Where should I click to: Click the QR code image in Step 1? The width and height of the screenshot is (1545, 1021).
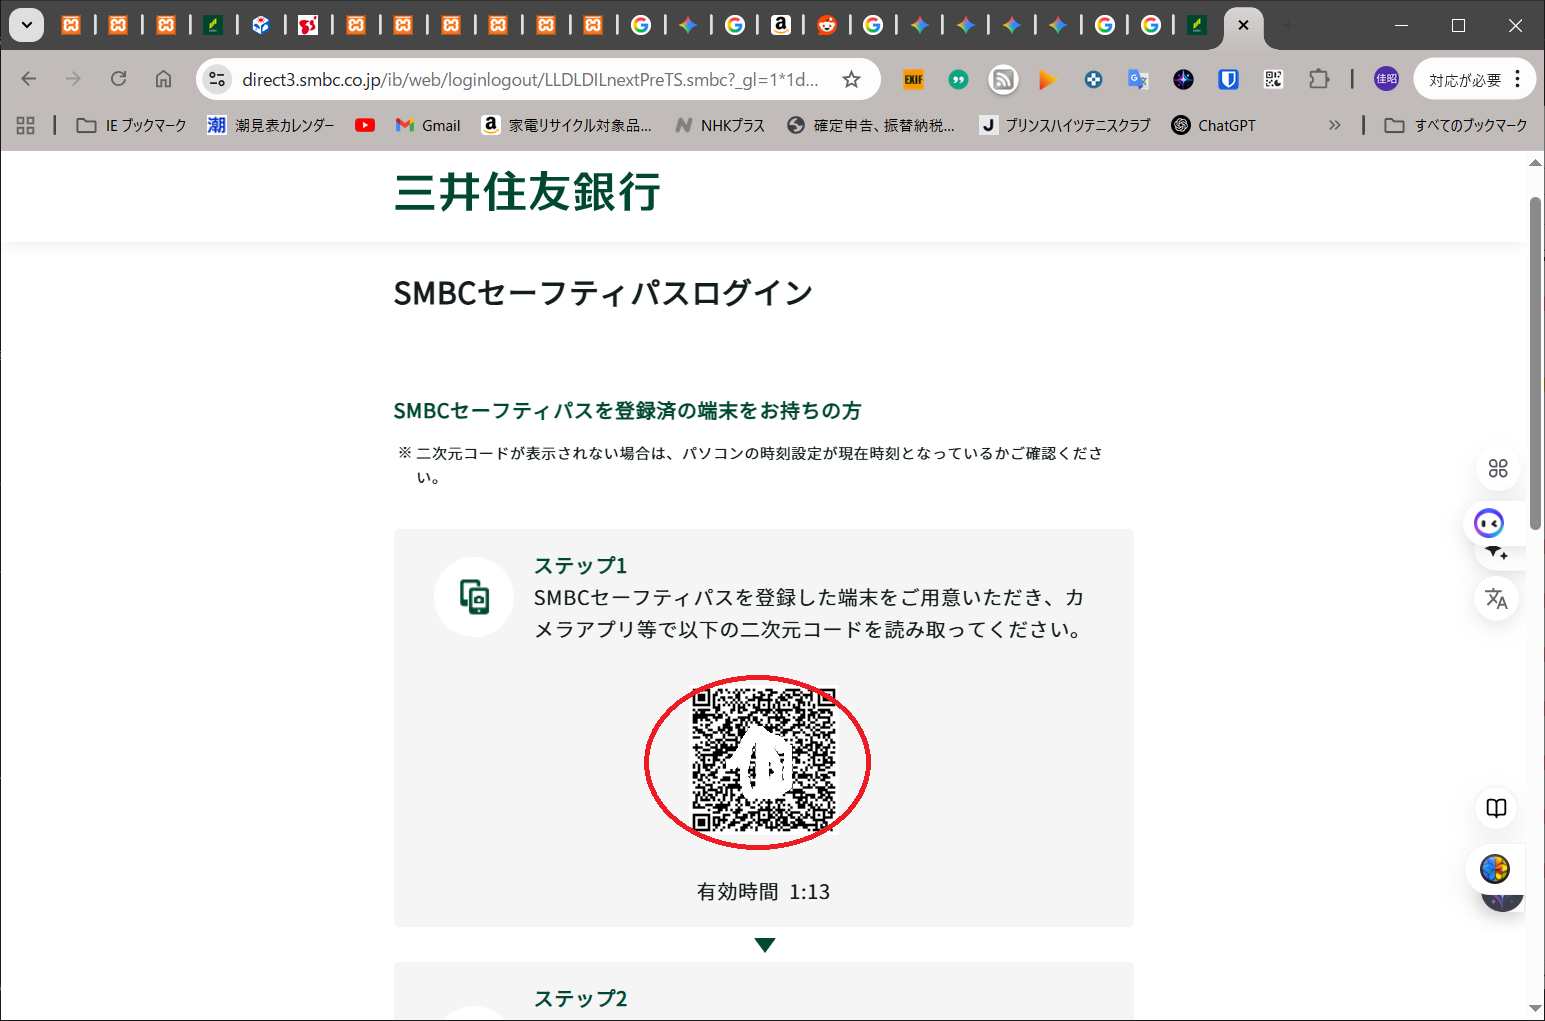(763, 760)
